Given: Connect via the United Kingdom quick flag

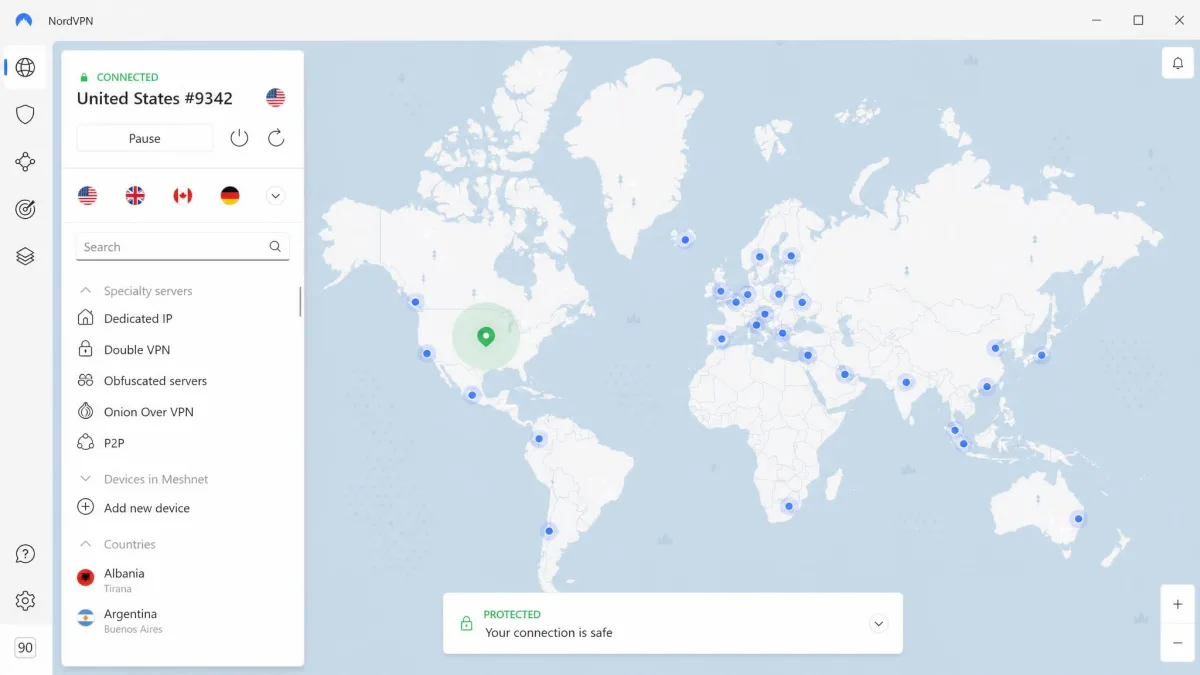Looking at the screenshot, I should pyautogui.click(x=135, y=196).
